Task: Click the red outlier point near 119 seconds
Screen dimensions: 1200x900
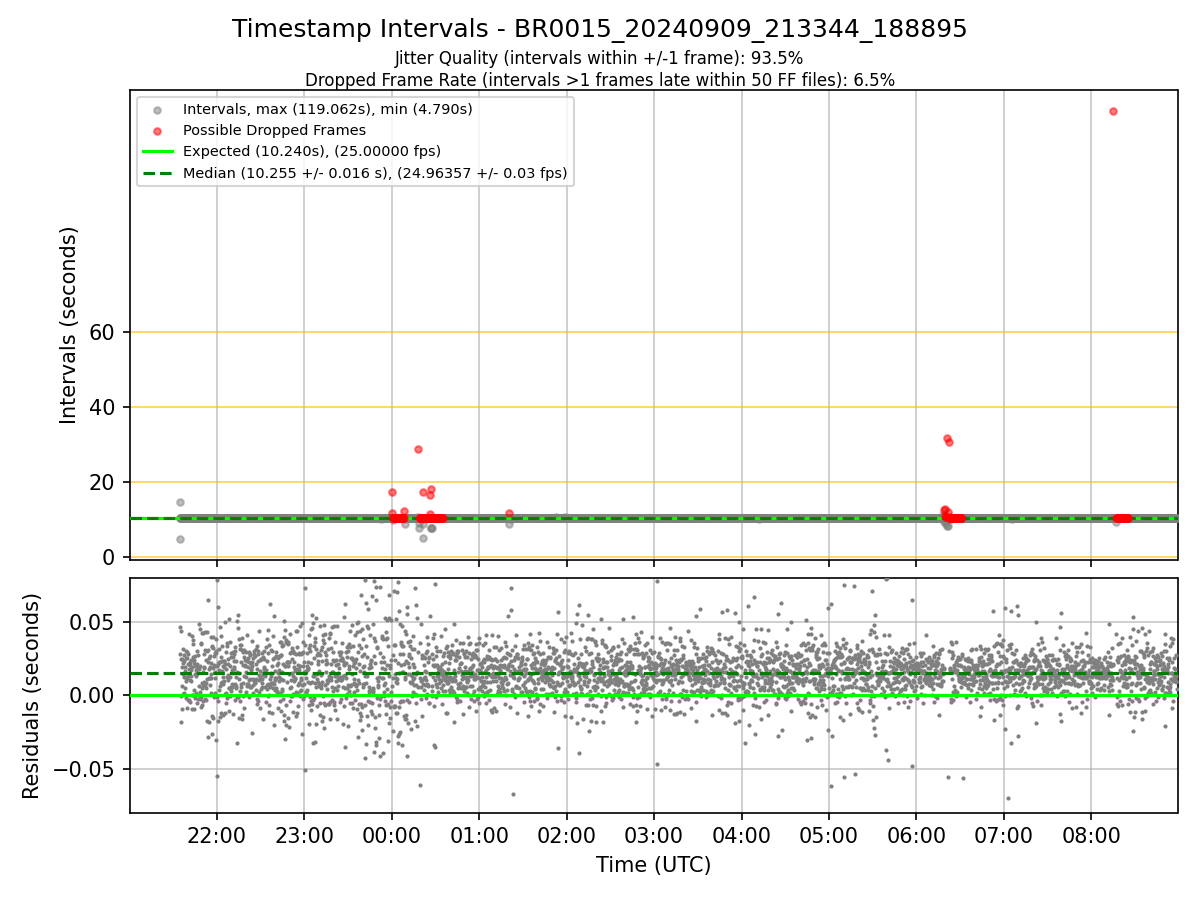Action: [x=1113, y=111]
